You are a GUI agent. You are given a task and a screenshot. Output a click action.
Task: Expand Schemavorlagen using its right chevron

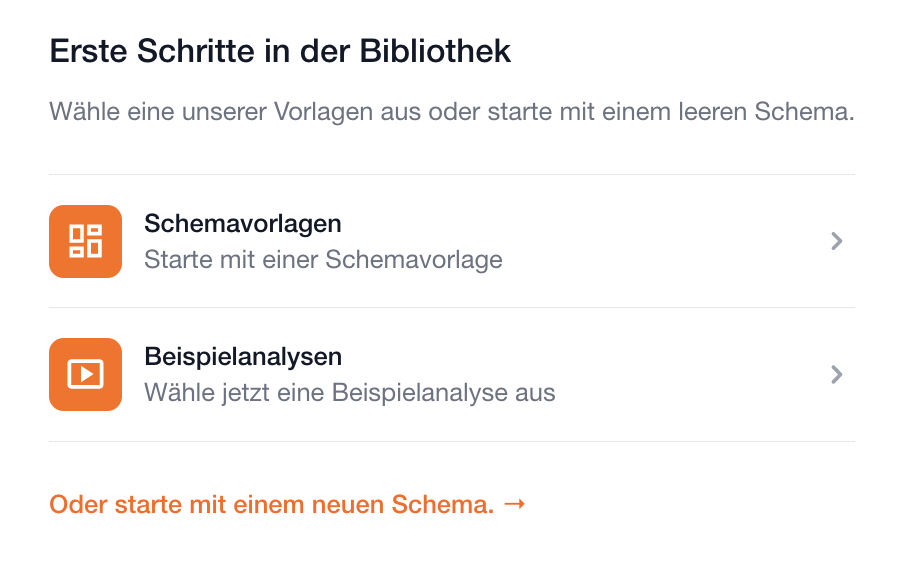click(837, 241)
